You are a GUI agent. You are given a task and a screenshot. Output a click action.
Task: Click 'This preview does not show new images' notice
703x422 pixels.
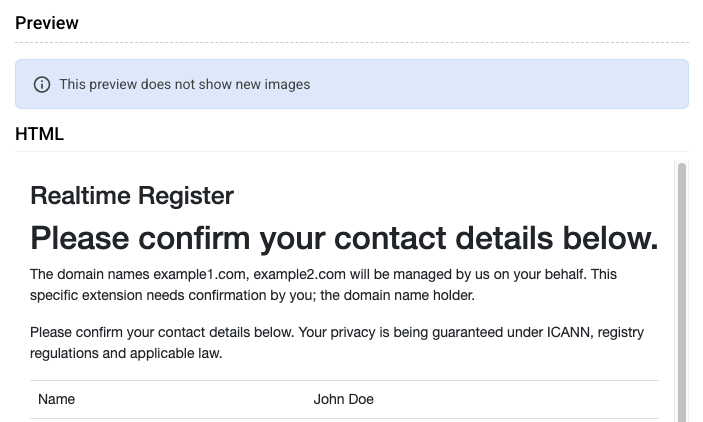(x=185, y=84)
